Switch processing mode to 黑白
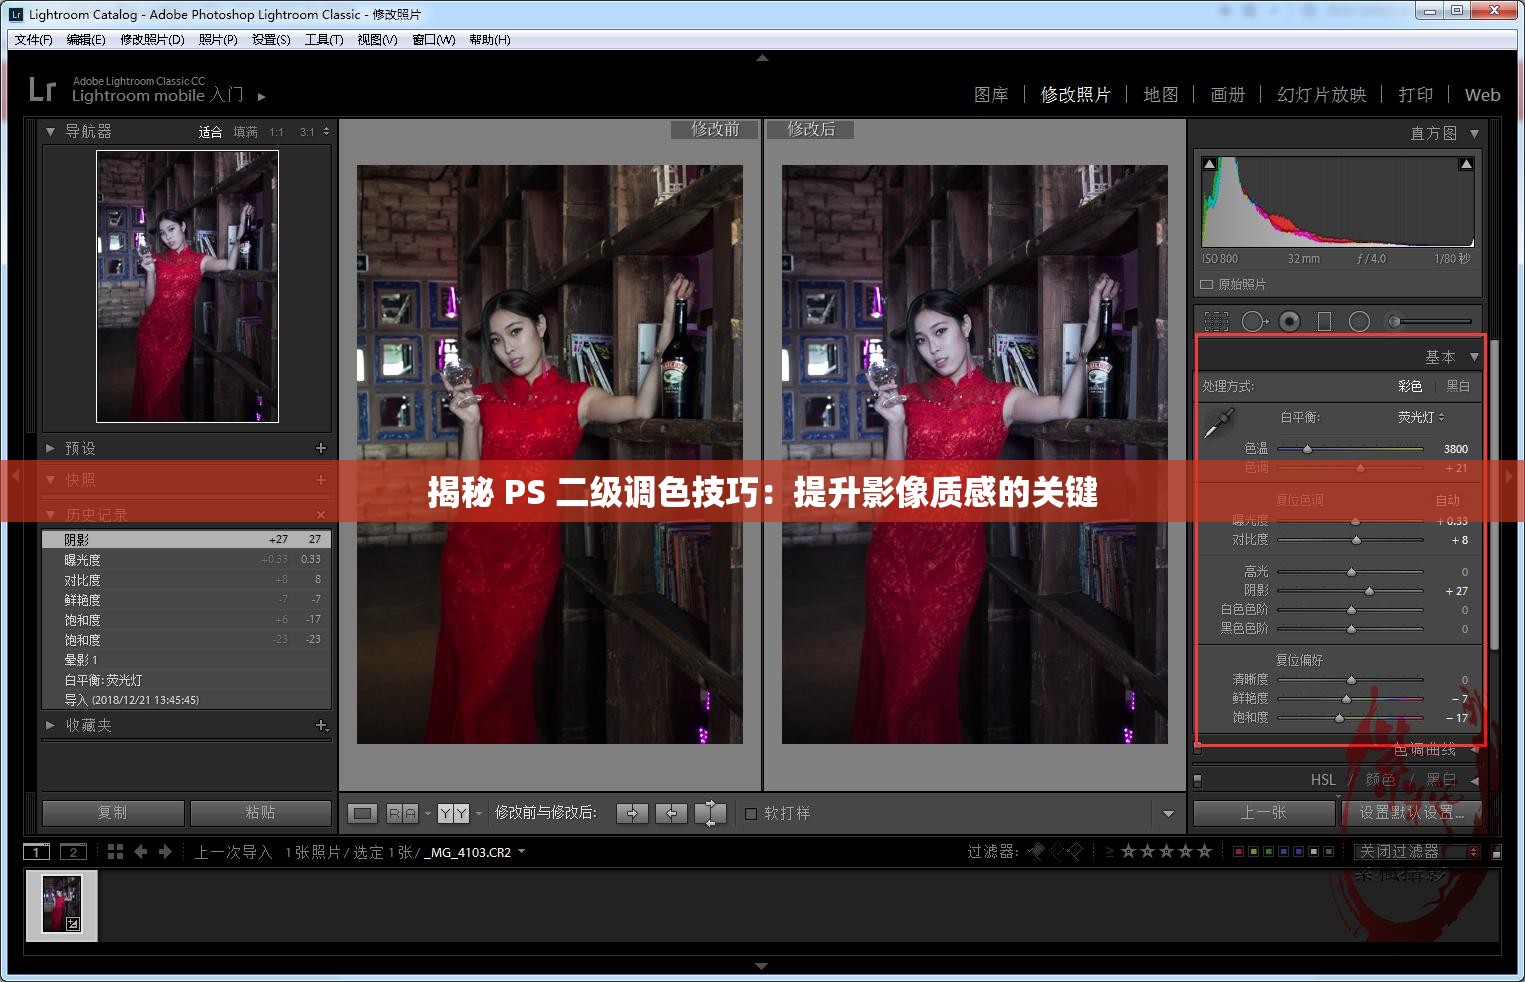1525x982 pixels. [x=1457, y=385]
